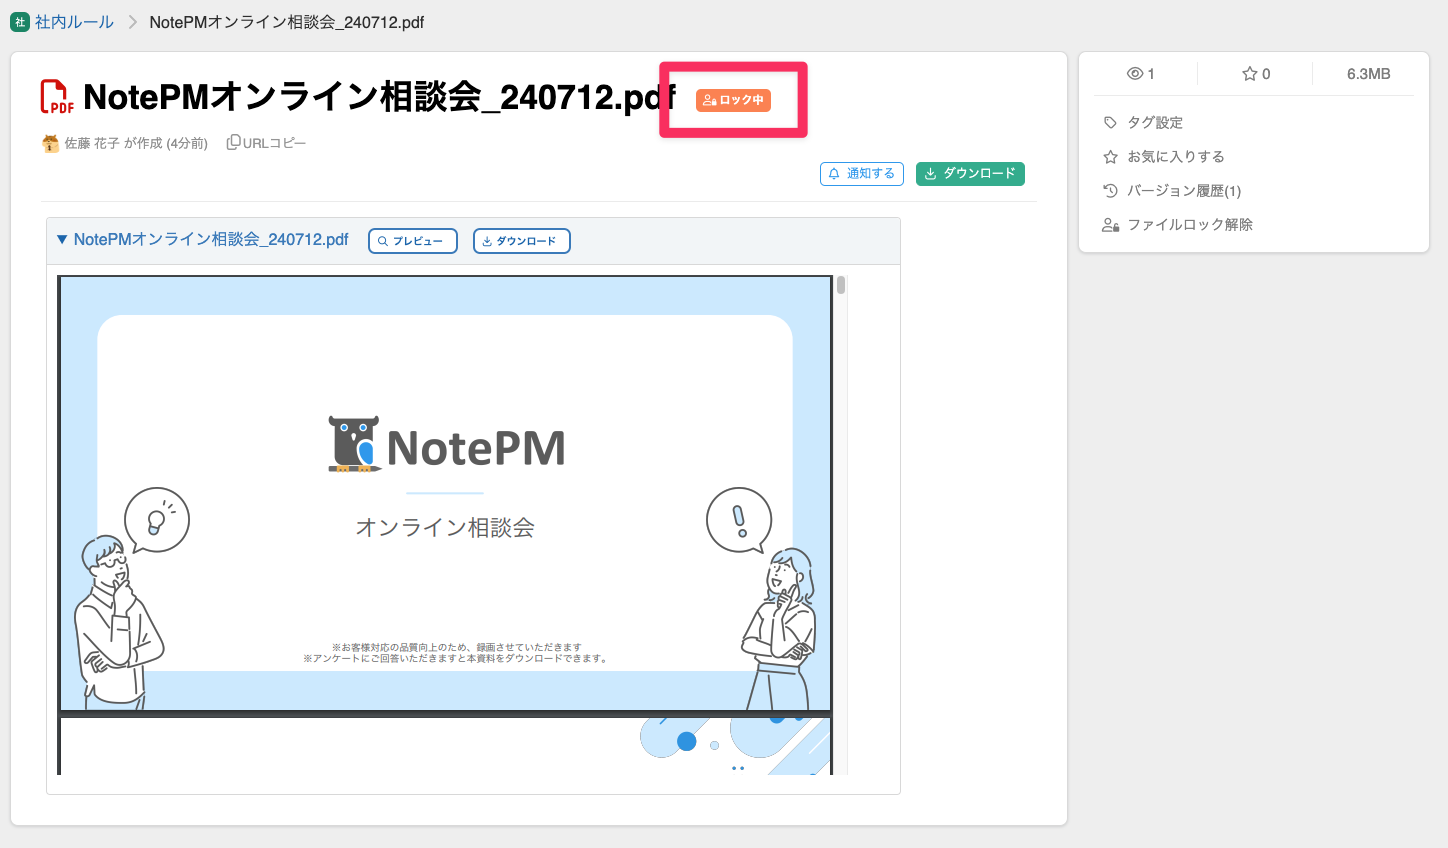The width and height of the screenshot is (1448, 848).
Task: Copy the page URL with URLコピー
Action: 266,143
